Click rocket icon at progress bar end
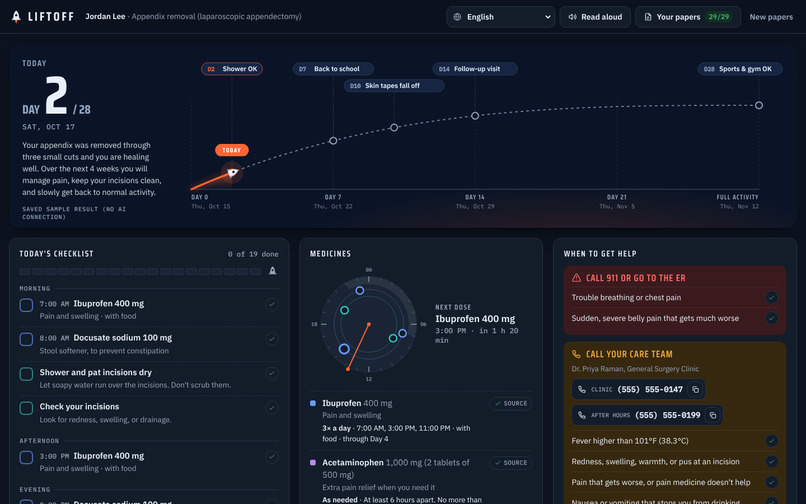This screenshot has height=504, width=806. [272, 271]
